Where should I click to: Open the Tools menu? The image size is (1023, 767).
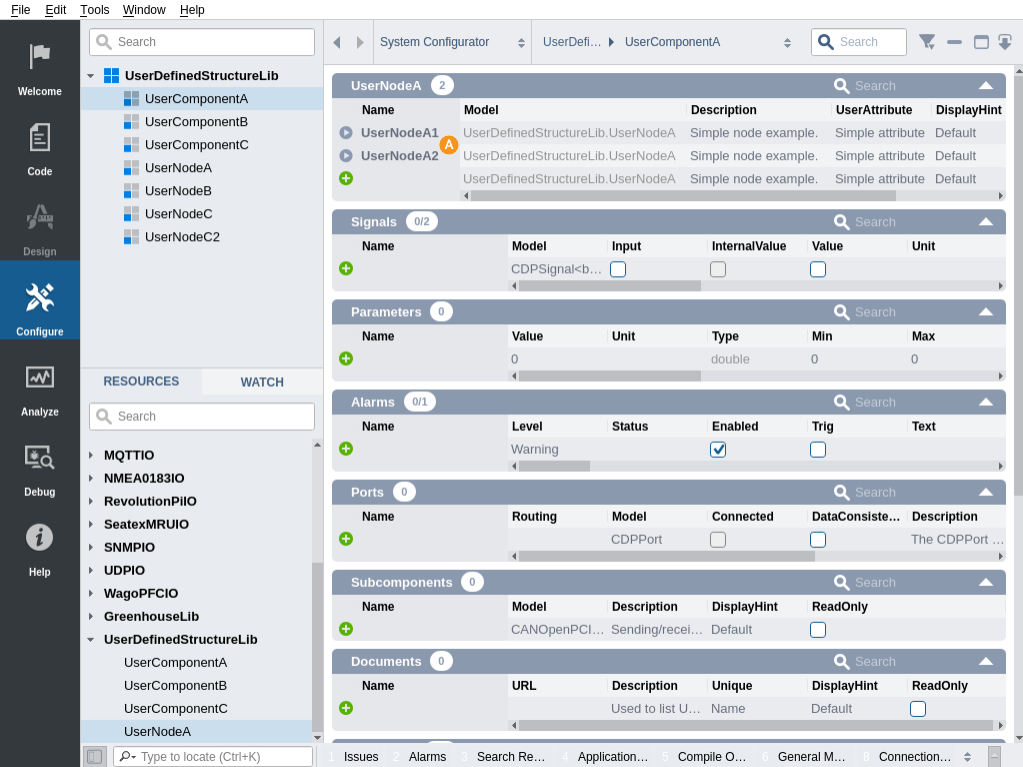coord(95,10)
